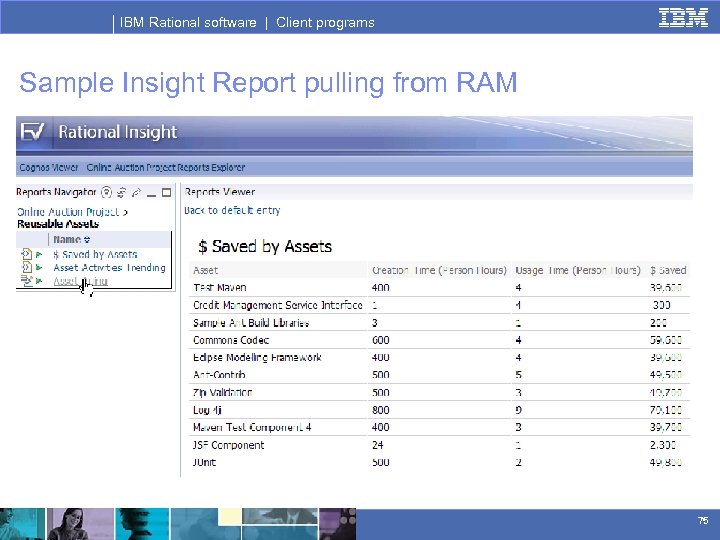Click the report icon of the last, partly hidden Asset row
The height and width of the screenshot is (540, 720).
pos(27,280)
